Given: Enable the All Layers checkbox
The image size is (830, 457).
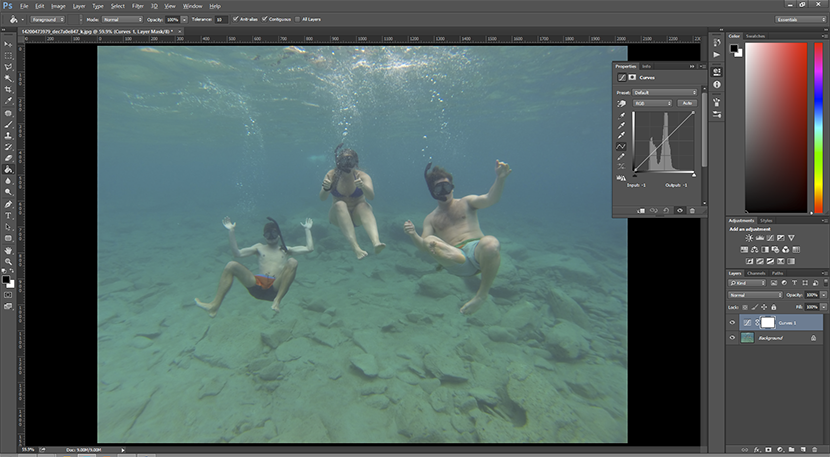Looking at the screenshot, I should [x=297, y=19].
